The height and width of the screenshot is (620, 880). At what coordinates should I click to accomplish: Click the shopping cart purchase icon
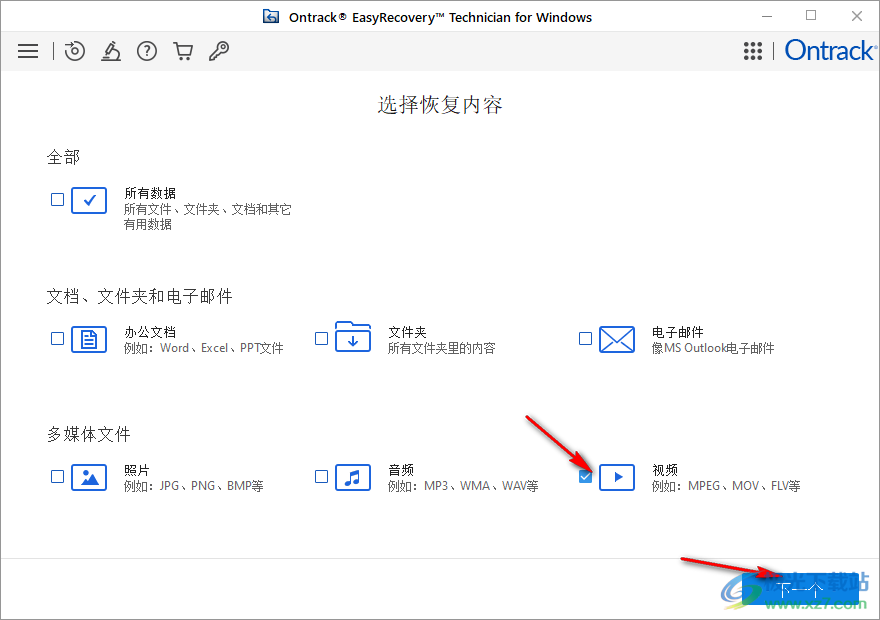click(183, 51)
